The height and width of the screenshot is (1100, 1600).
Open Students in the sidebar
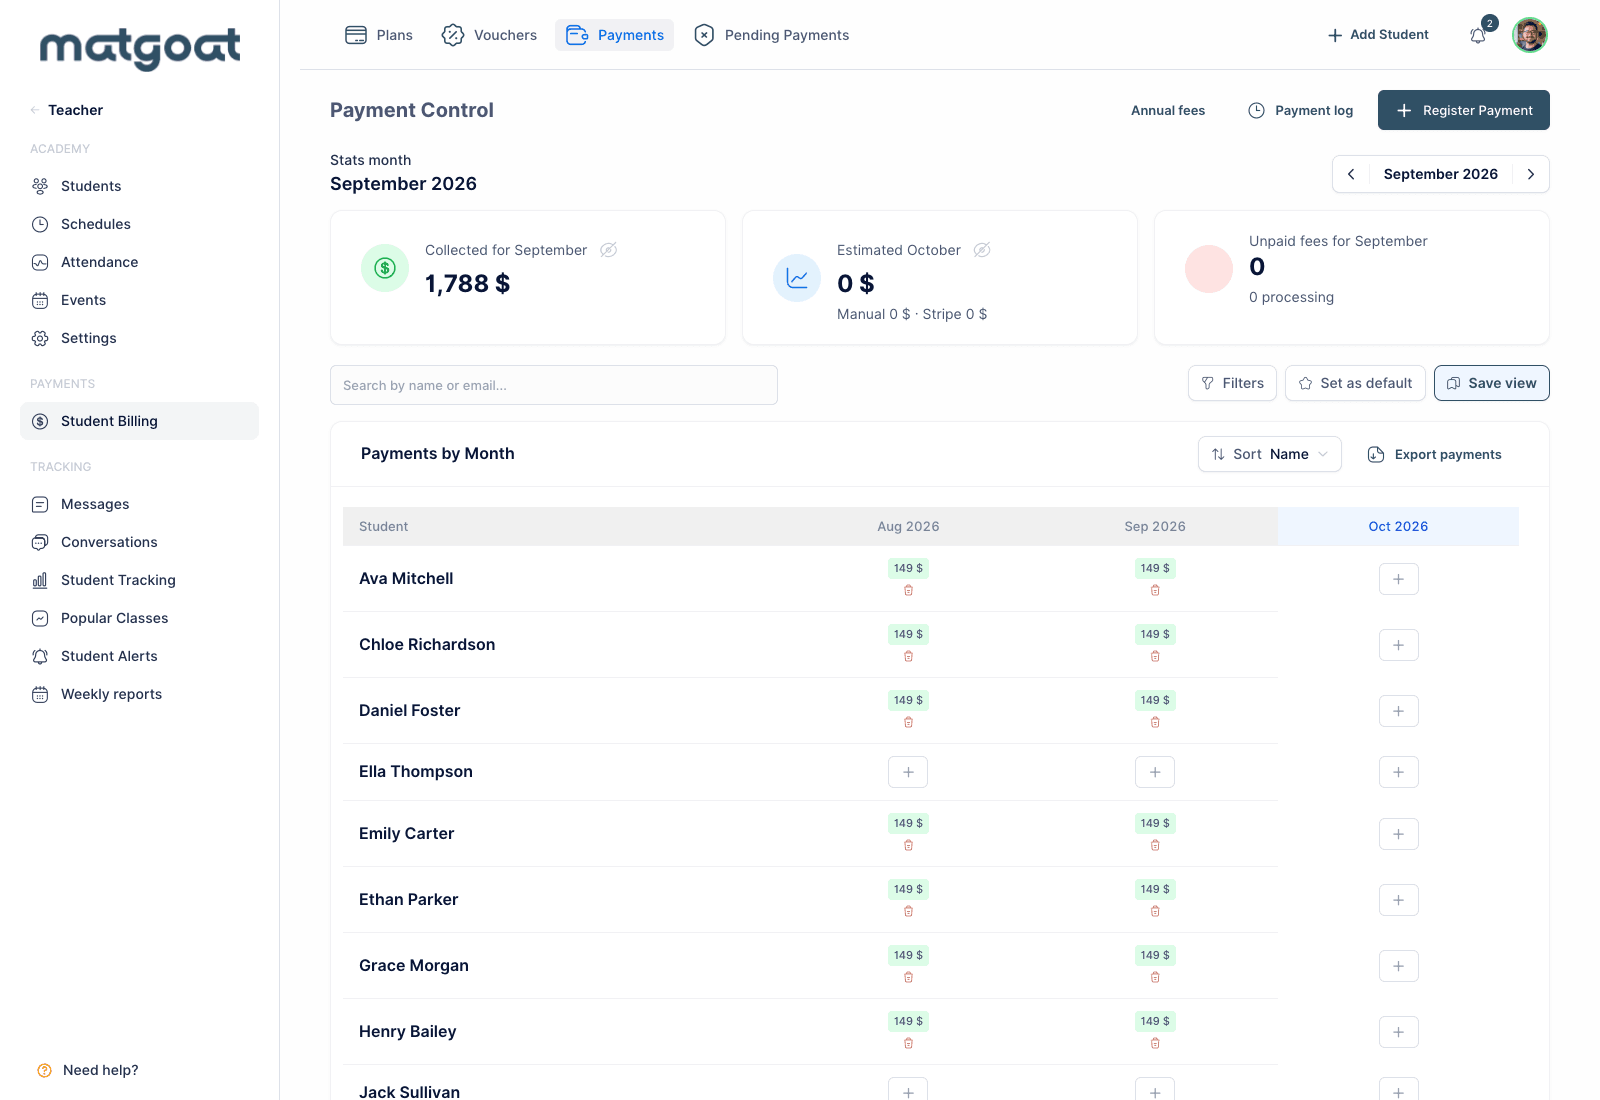point(139,186)
